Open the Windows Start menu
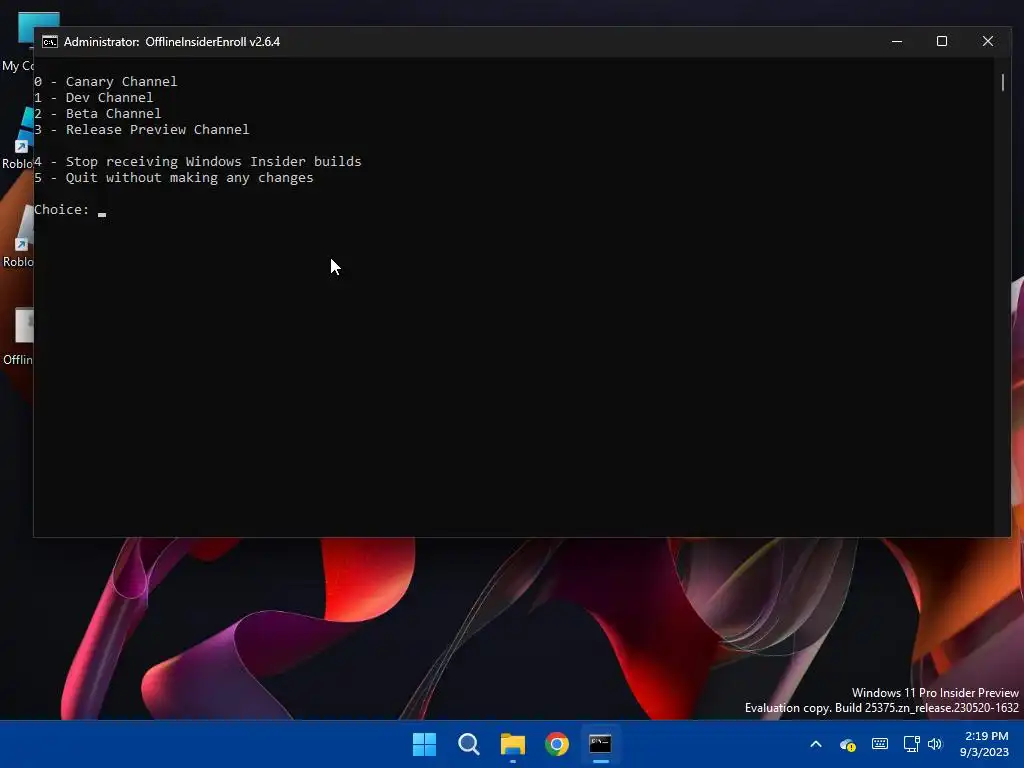Image resolution: width=1024 pixels, height=768 pixels. click(424, 744)
